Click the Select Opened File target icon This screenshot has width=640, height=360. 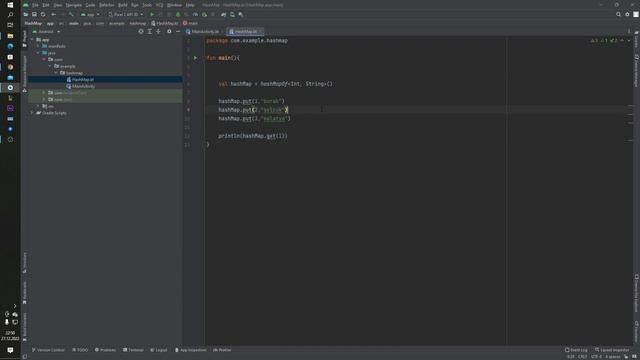141,31
